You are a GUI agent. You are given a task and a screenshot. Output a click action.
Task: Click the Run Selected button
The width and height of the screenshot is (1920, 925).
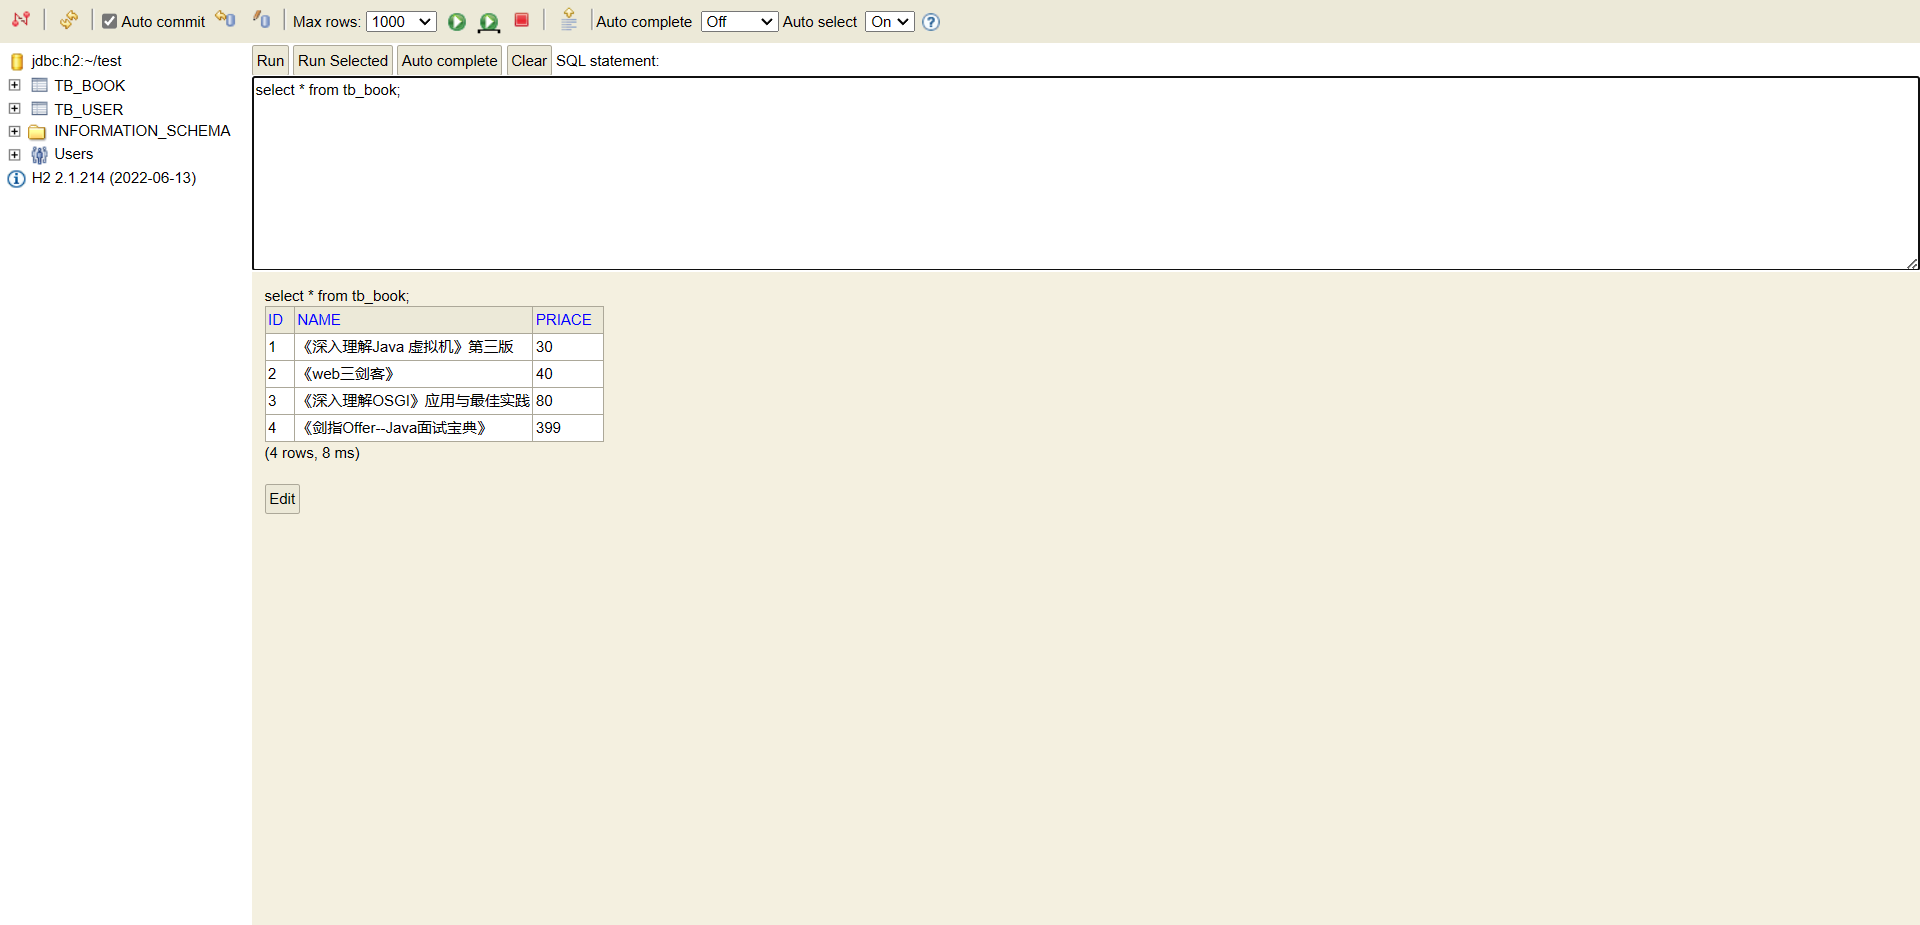click(343, 60)
